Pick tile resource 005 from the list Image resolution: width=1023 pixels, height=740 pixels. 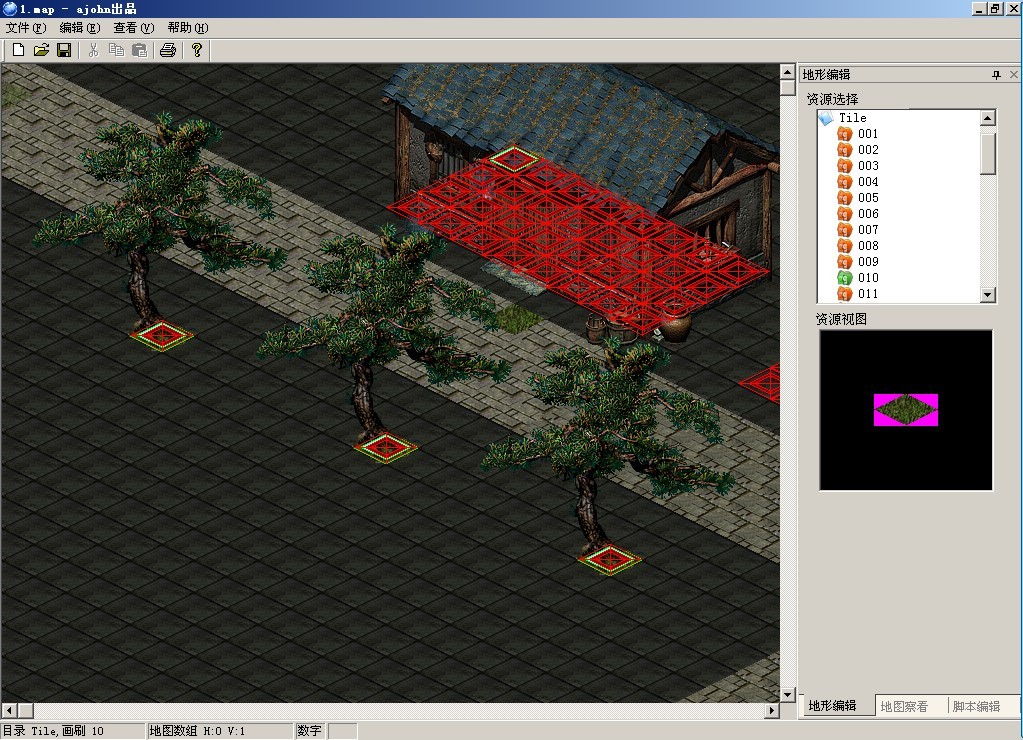pyautogui.click(x=868, y=198)
